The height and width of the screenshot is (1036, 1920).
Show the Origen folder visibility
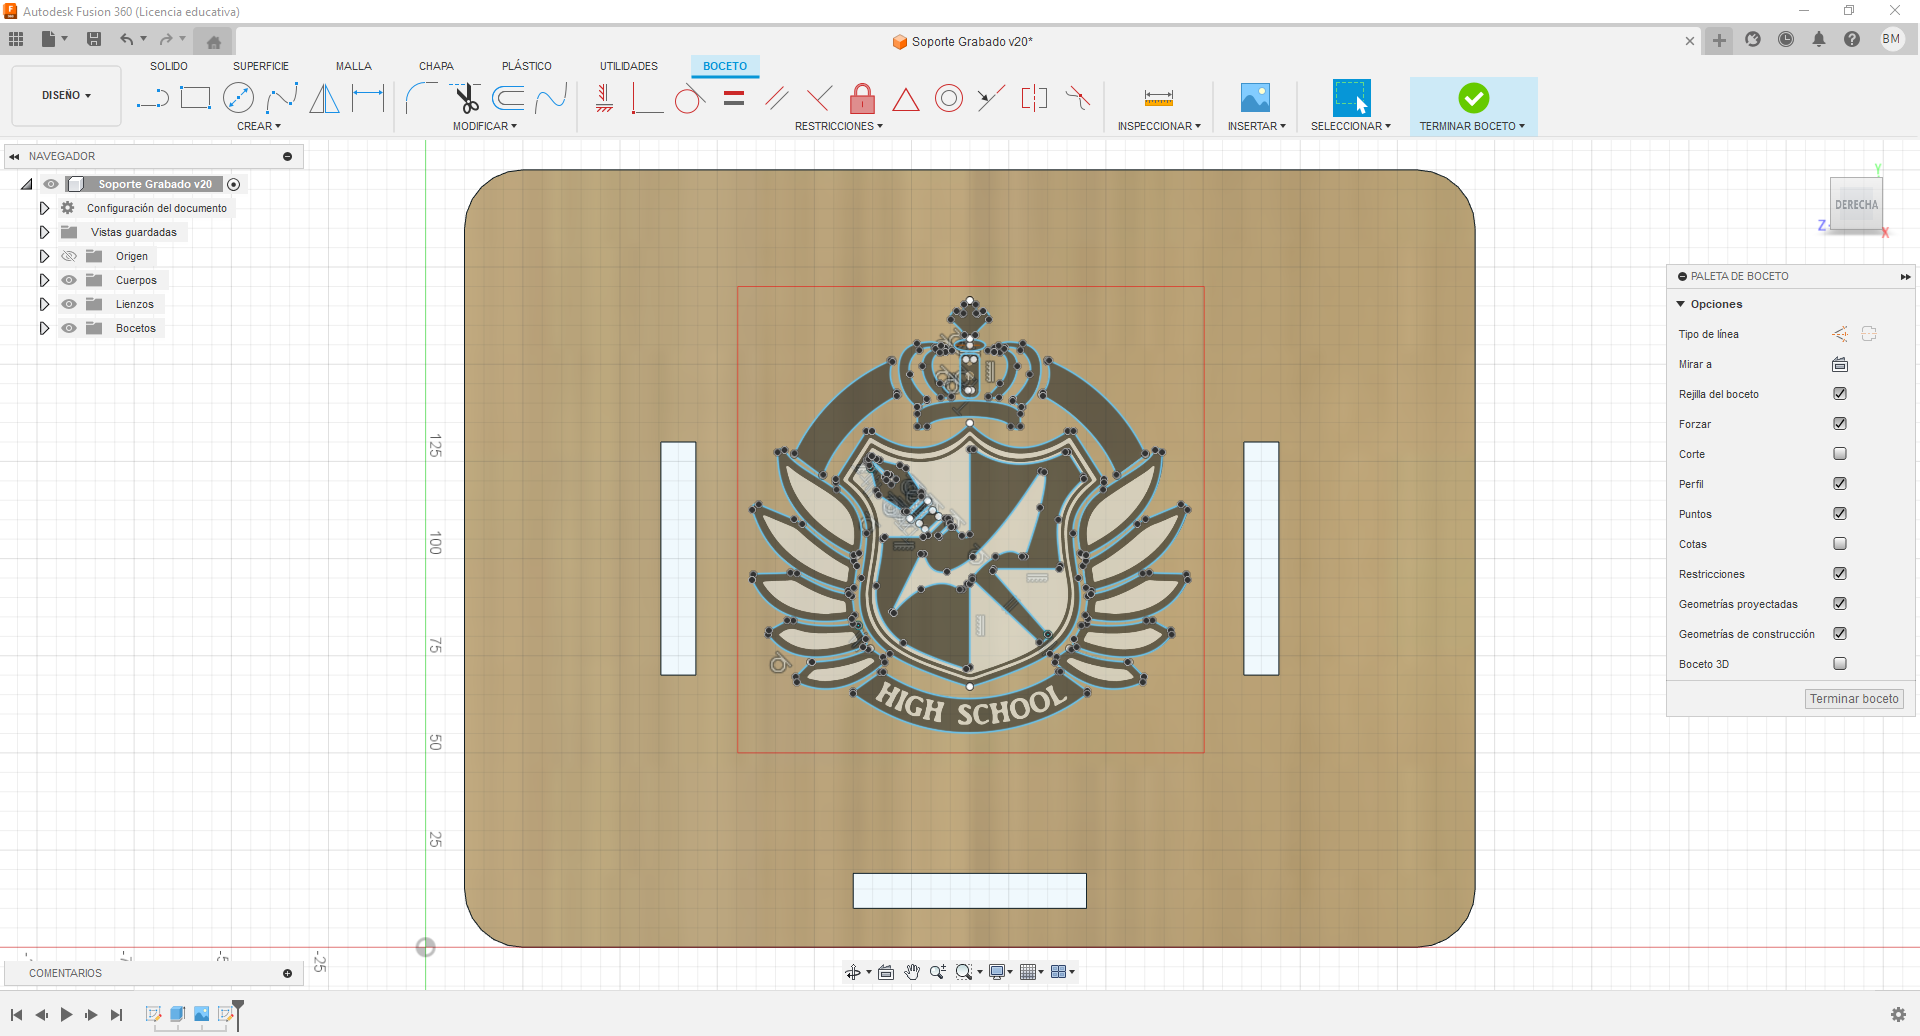coord(69,256)
